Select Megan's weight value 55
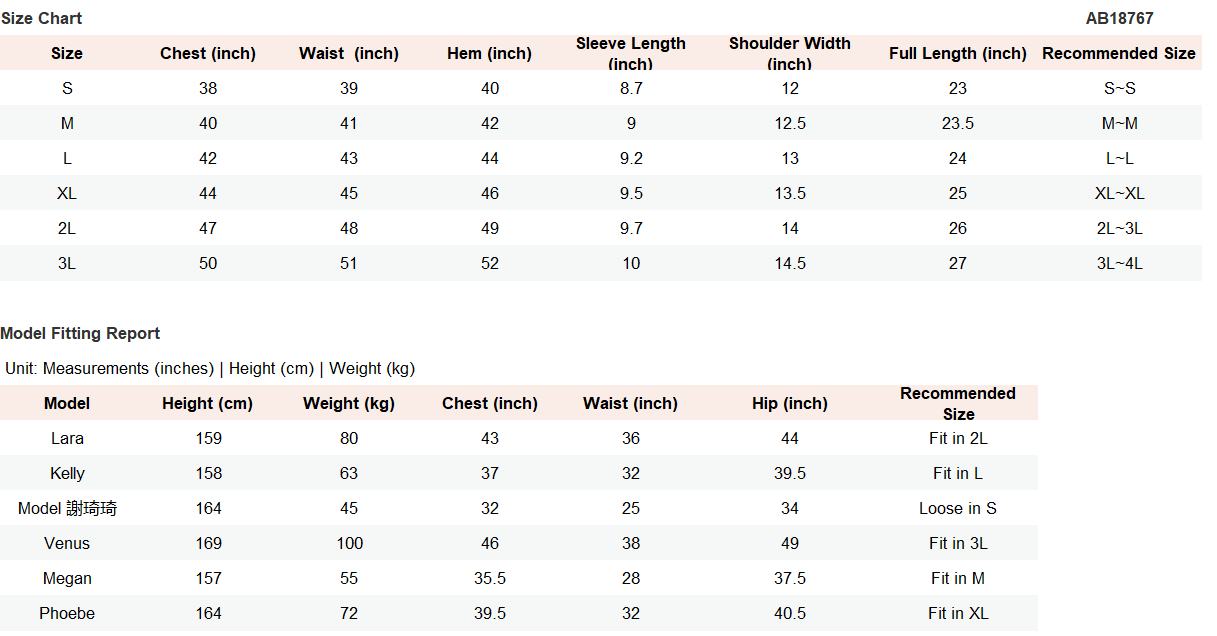The image size is (1217, 636). coord(348,578)
